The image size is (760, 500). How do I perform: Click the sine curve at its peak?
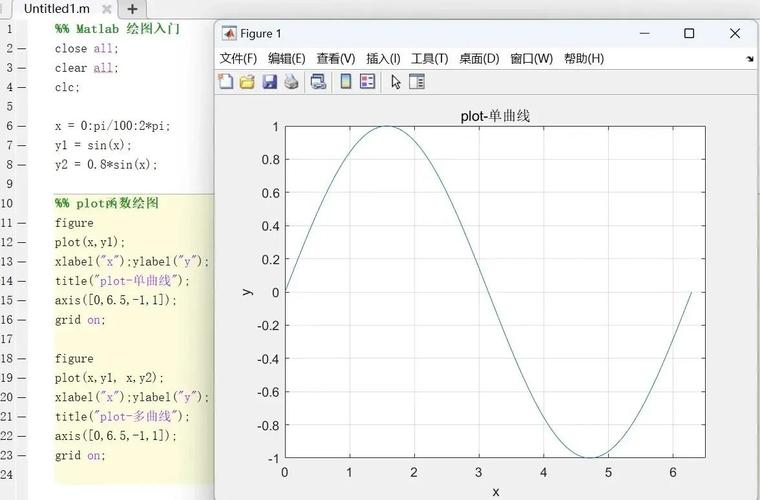(387, 126)
